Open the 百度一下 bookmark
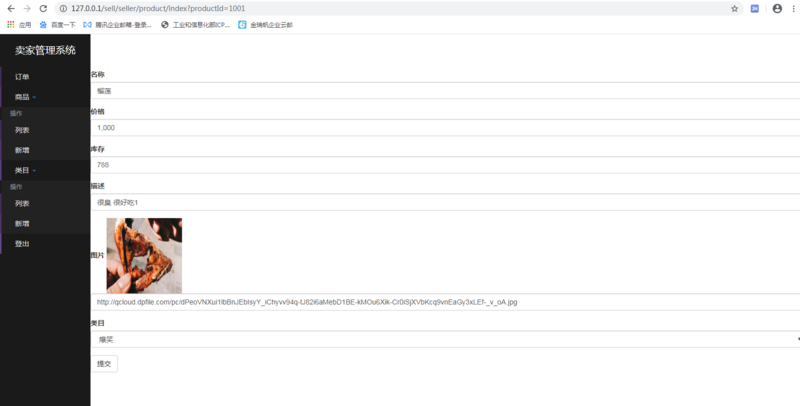Image resolution: width=800 pixels, height=406 pixels. point(57,24)
